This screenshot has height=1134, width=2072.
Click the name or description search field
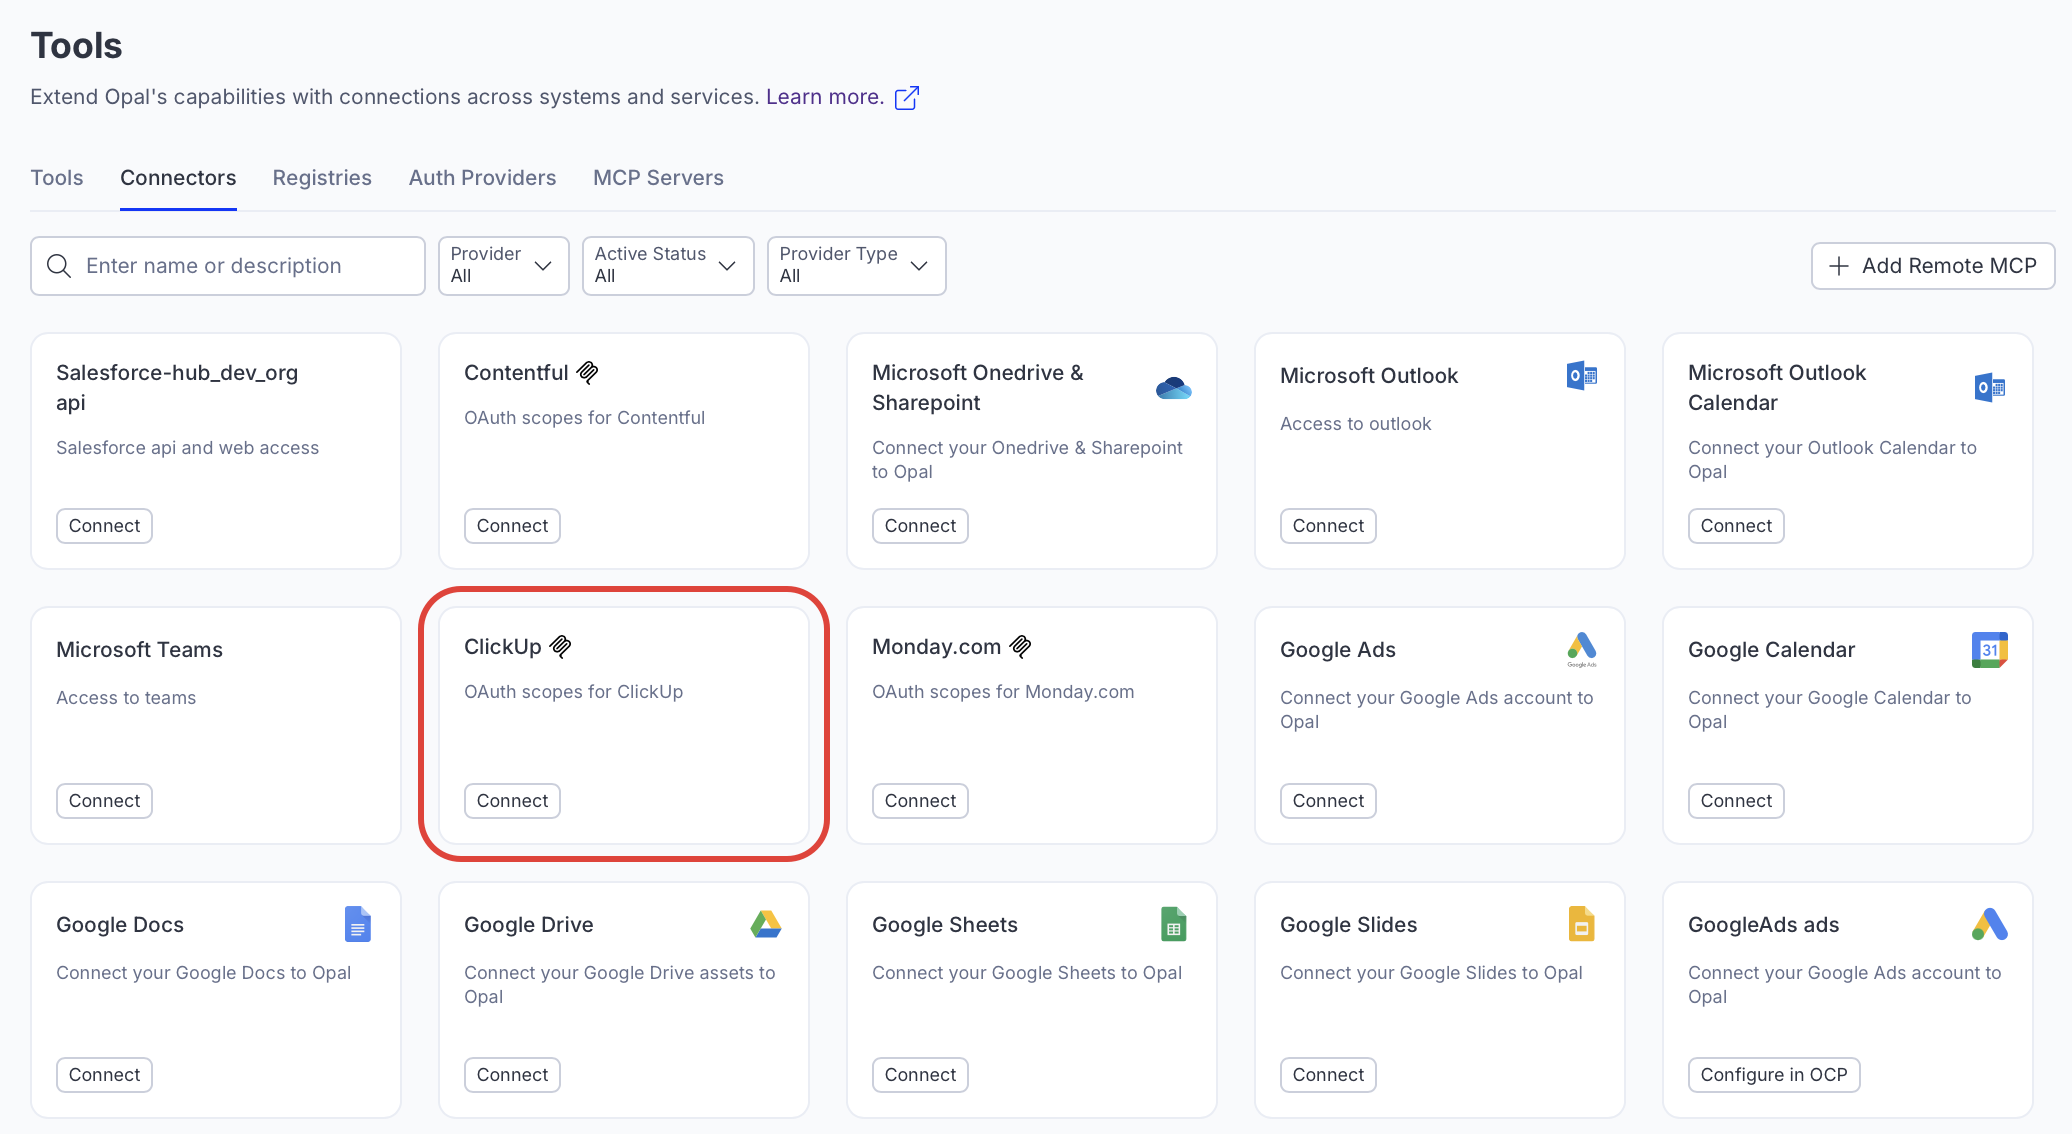pos(226,265)
